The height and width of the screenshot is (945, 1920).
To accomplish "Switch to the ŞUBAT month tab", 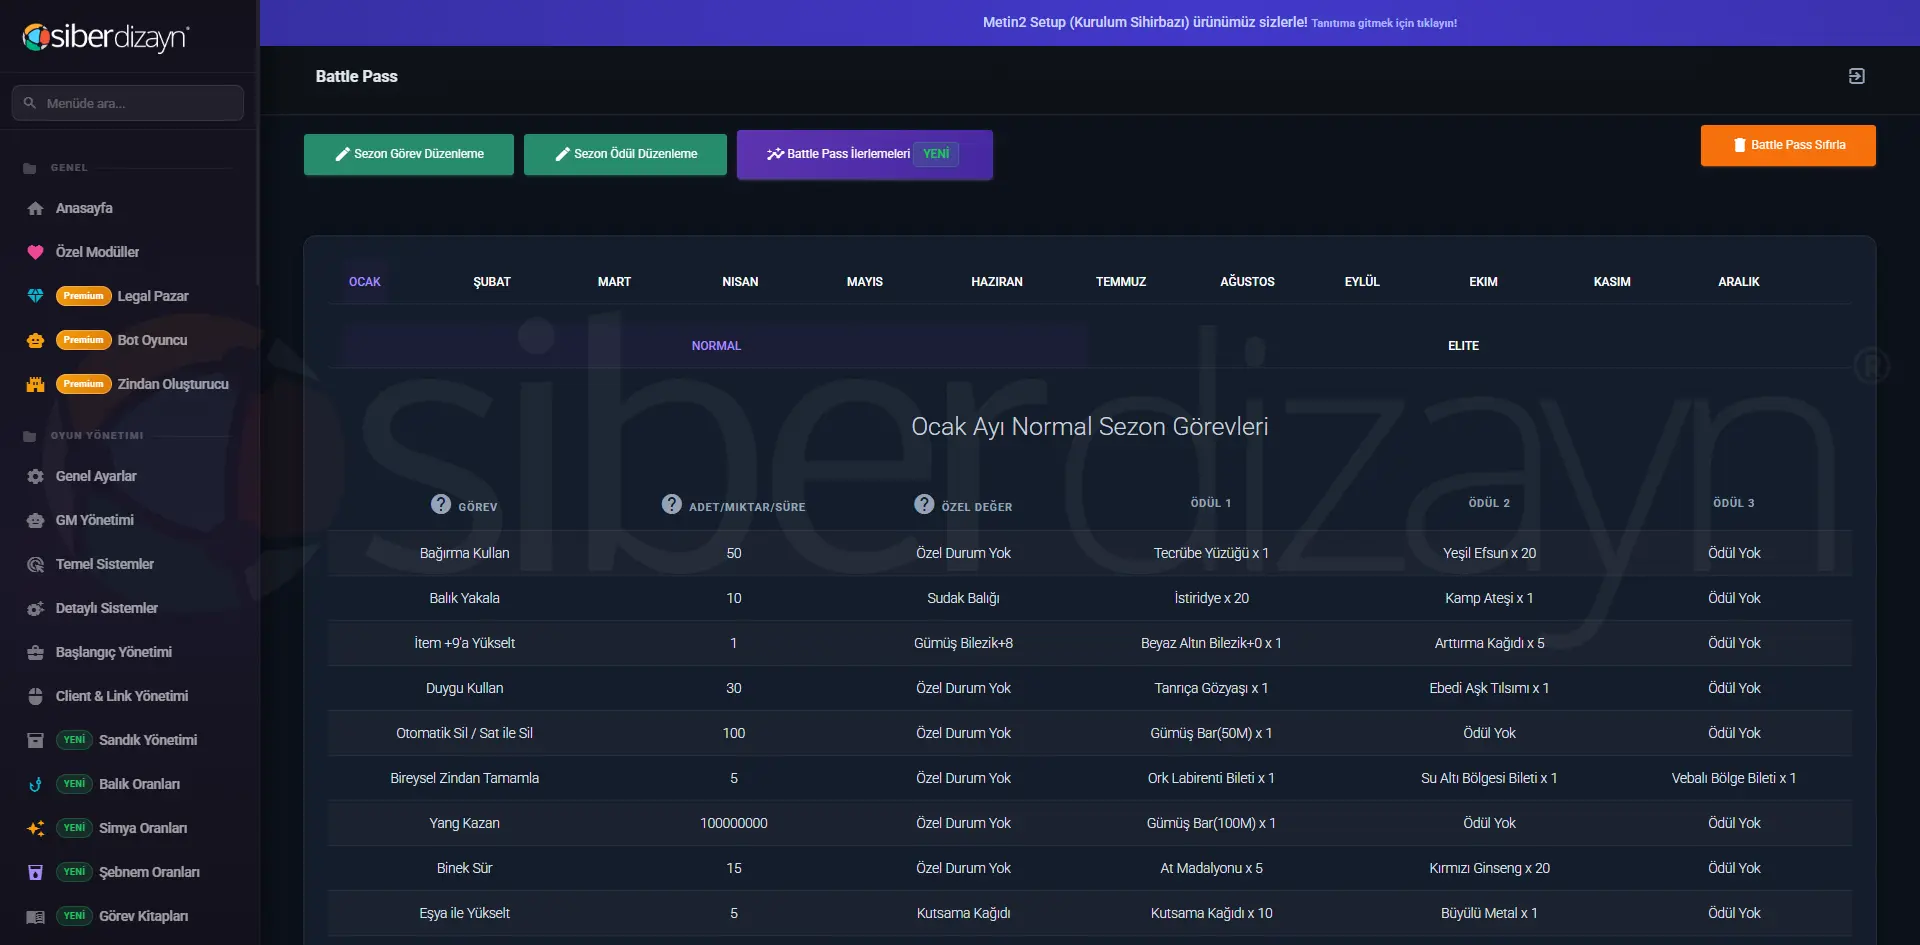I will click(492, 282).
